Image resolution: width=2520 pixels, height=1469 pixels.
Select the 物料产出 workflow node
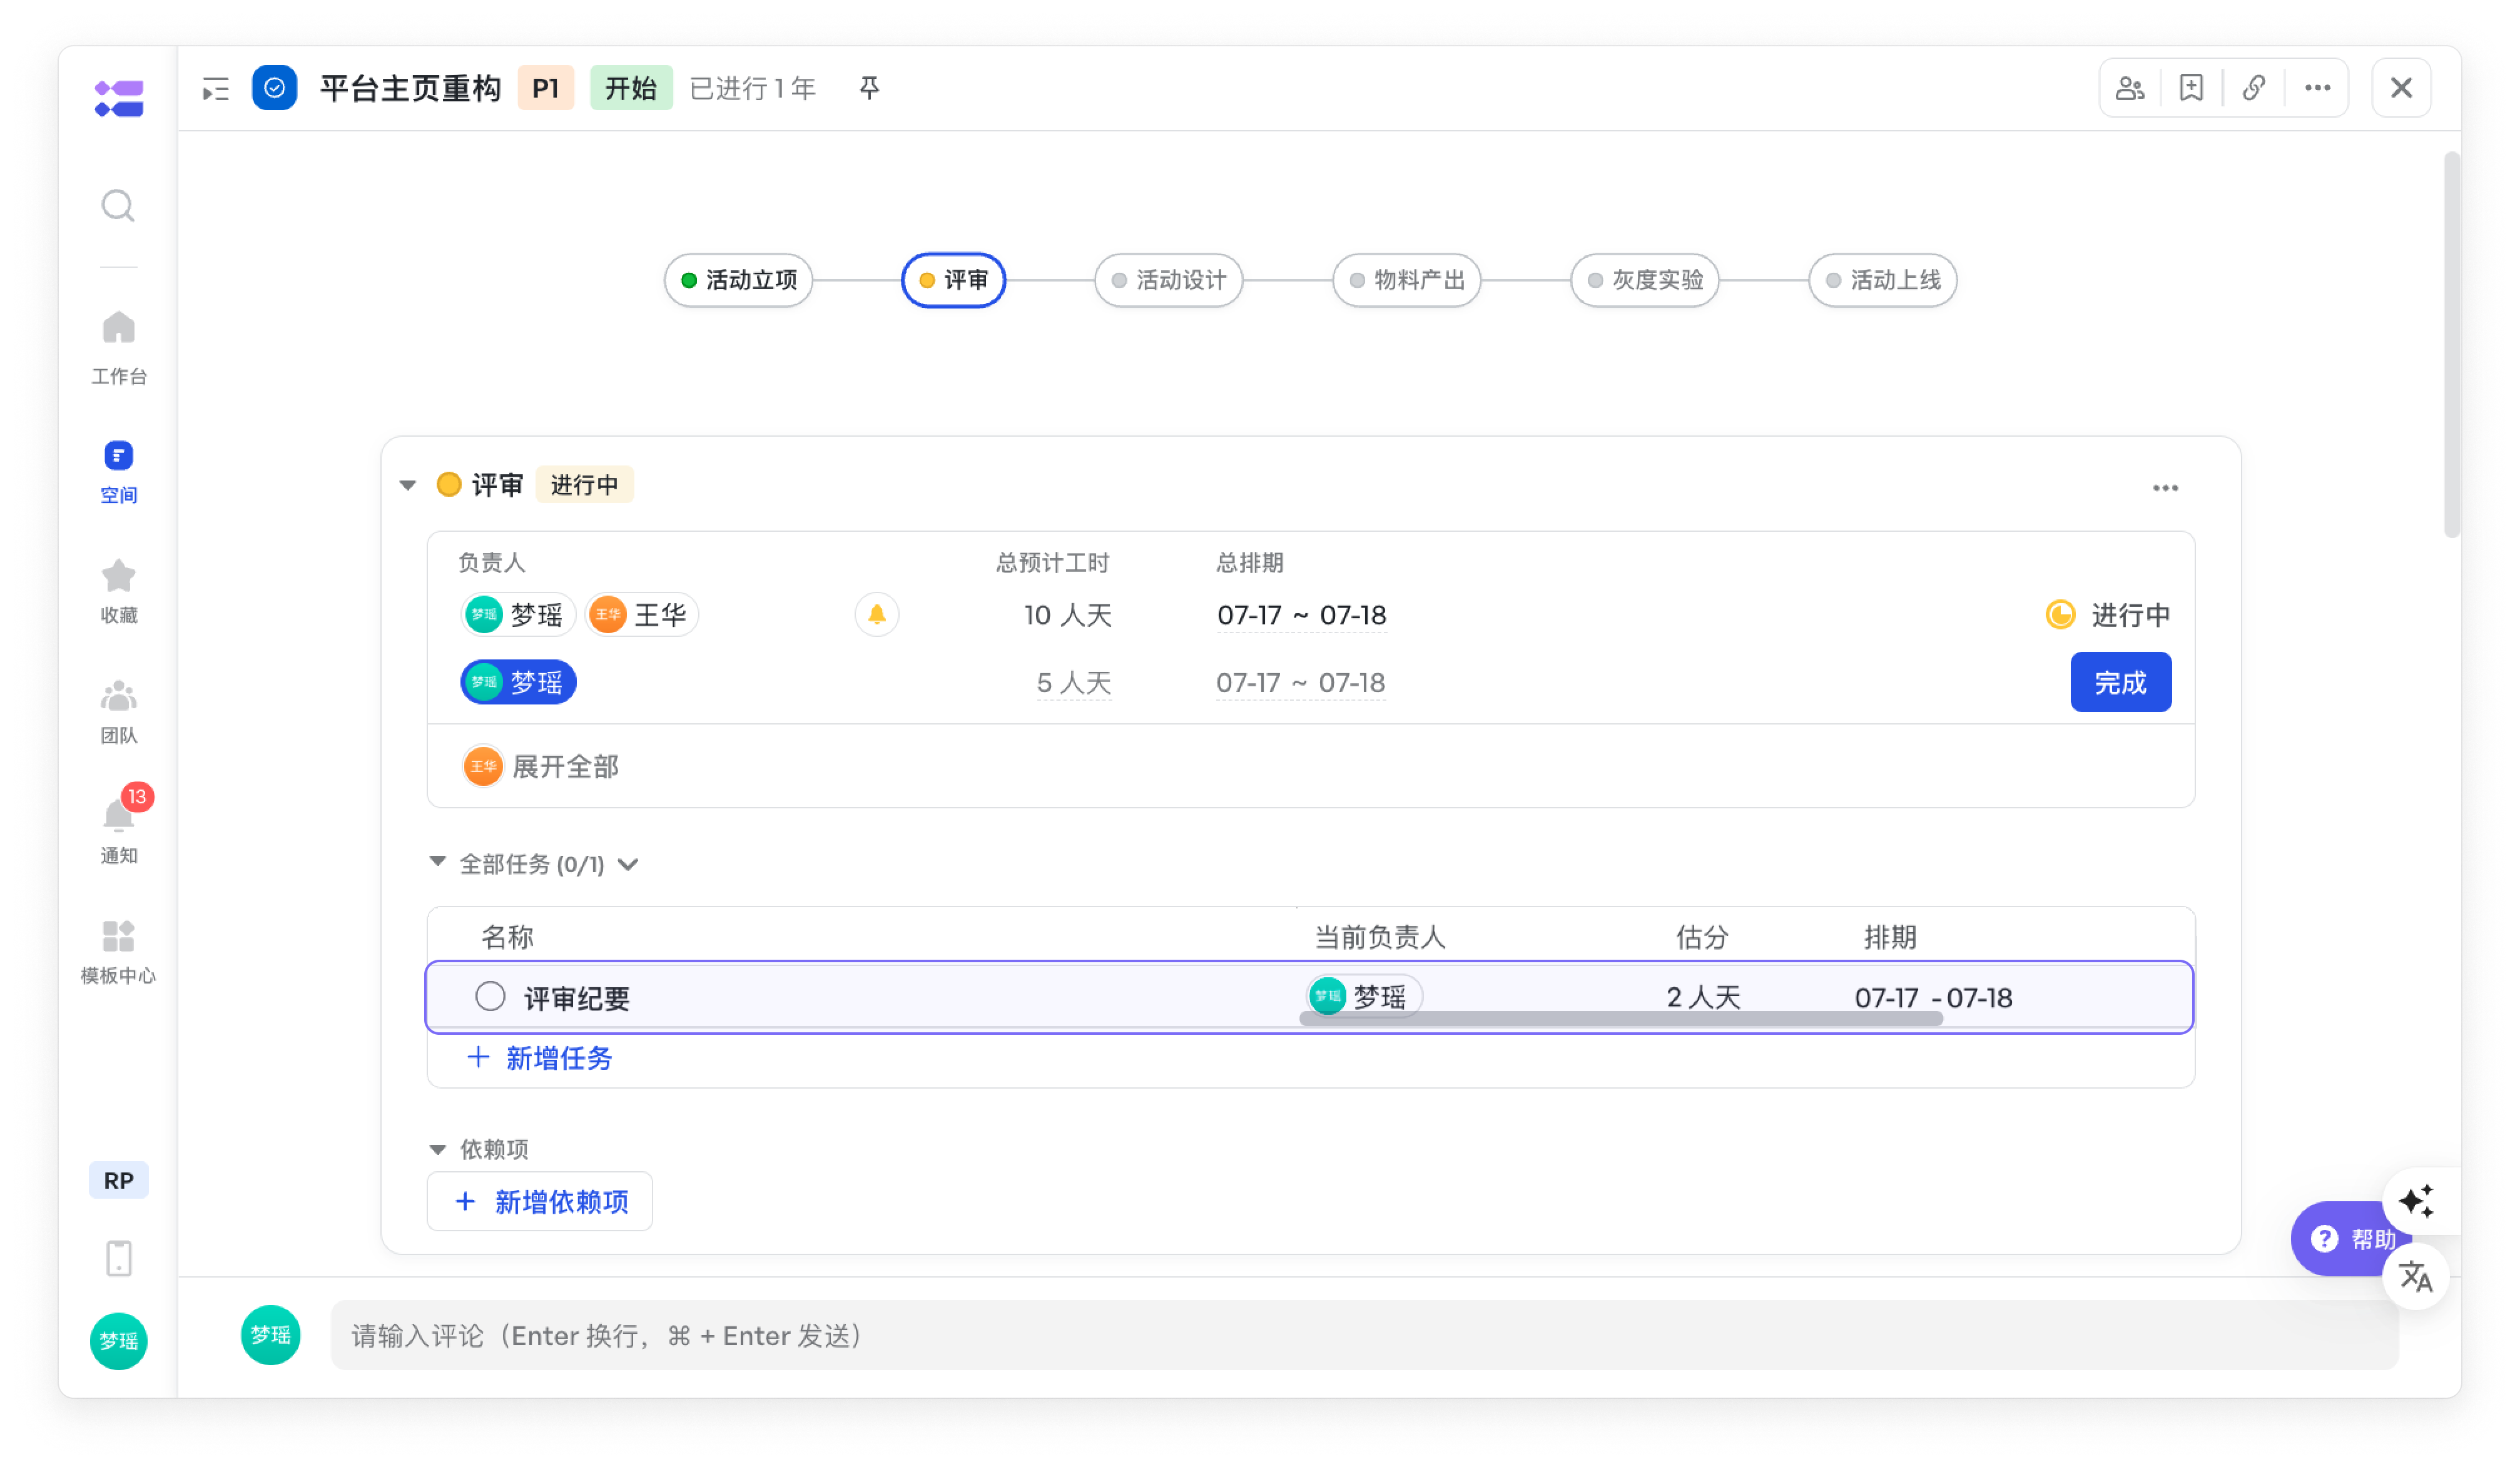[1406, 280]
